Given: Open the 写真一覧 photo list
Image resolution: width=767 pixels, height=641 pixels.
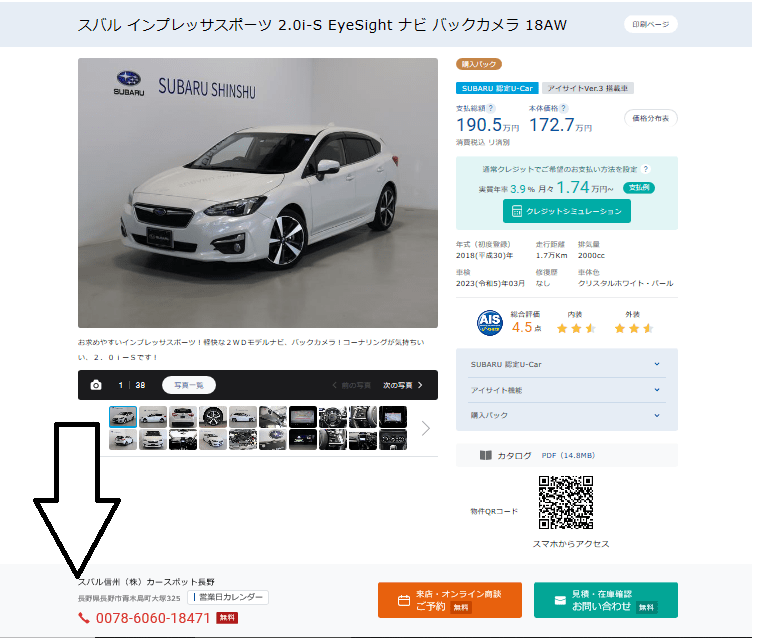Looking at the screenshot, I should pos(189,386).
